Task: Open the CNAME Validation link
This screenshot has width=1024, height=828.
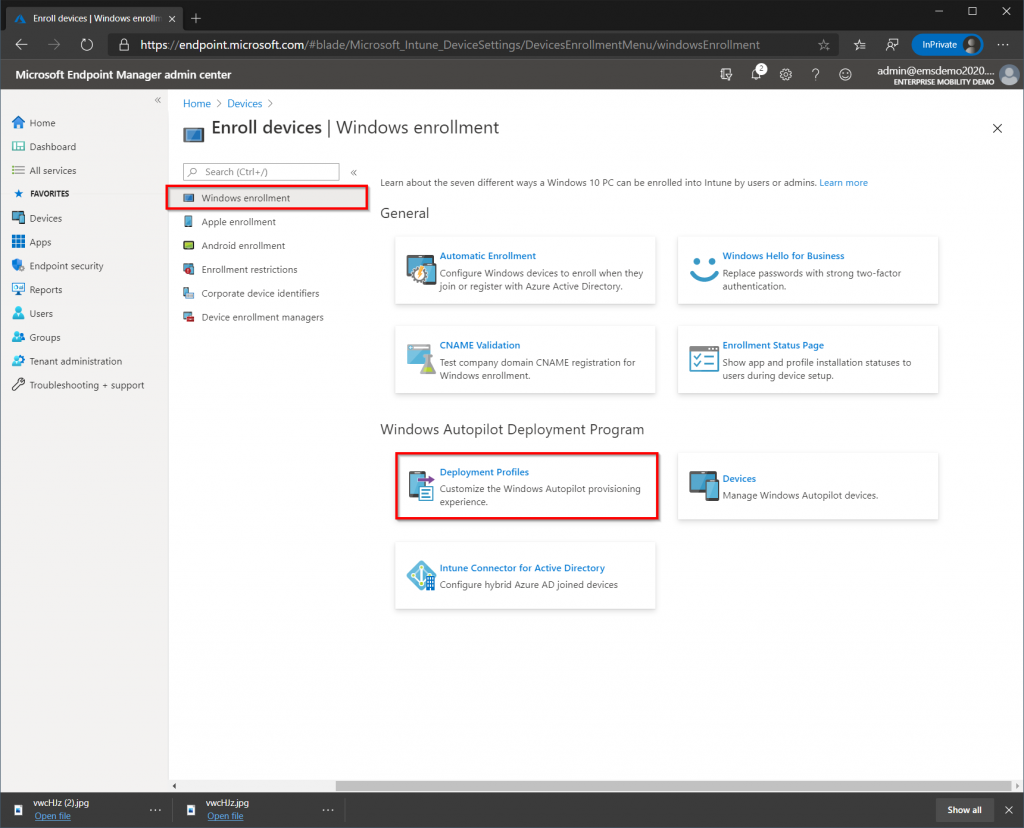Action: 479,345
